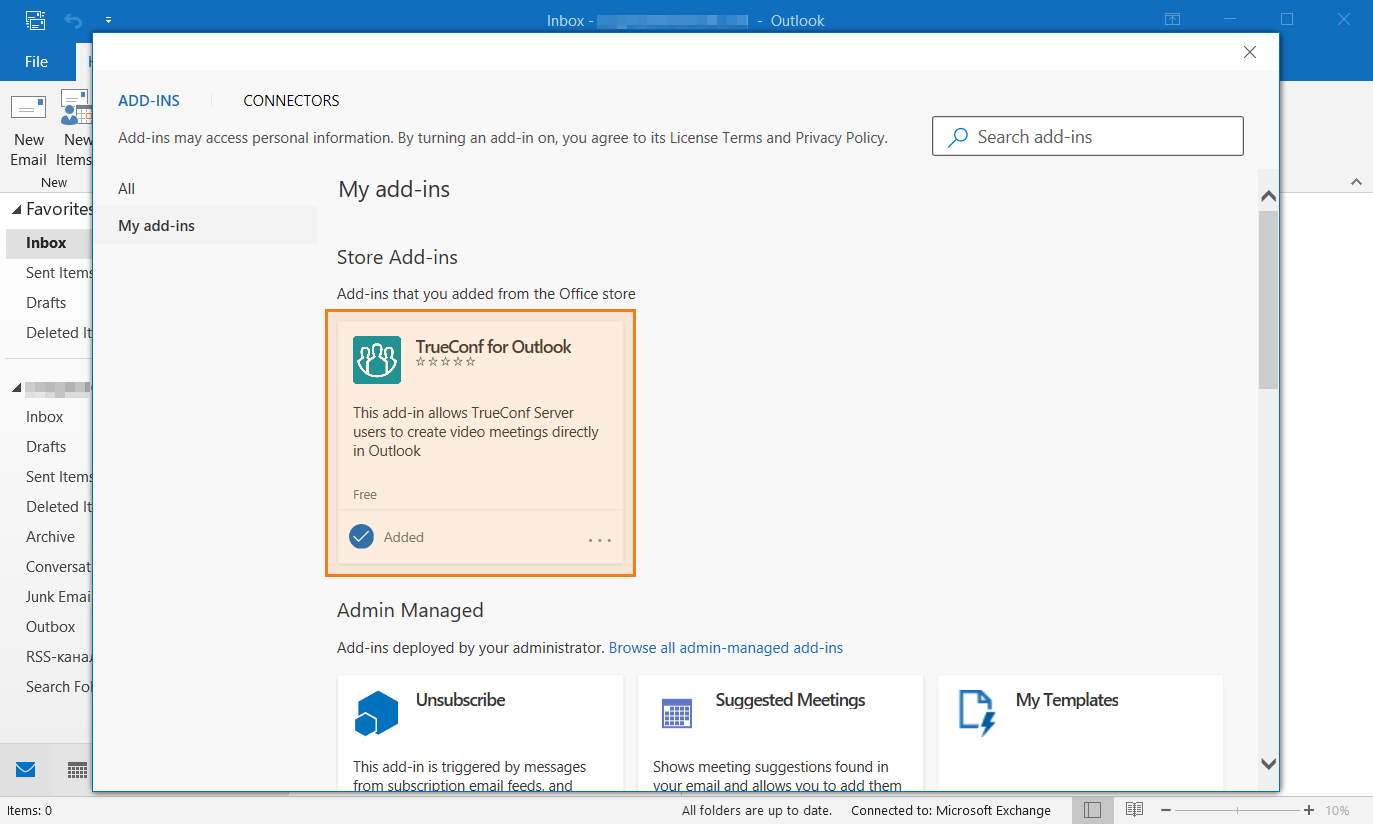Click the Unsubscribe add-in icon
This screenshot has width=1373, height=824.
coord(377,713)
